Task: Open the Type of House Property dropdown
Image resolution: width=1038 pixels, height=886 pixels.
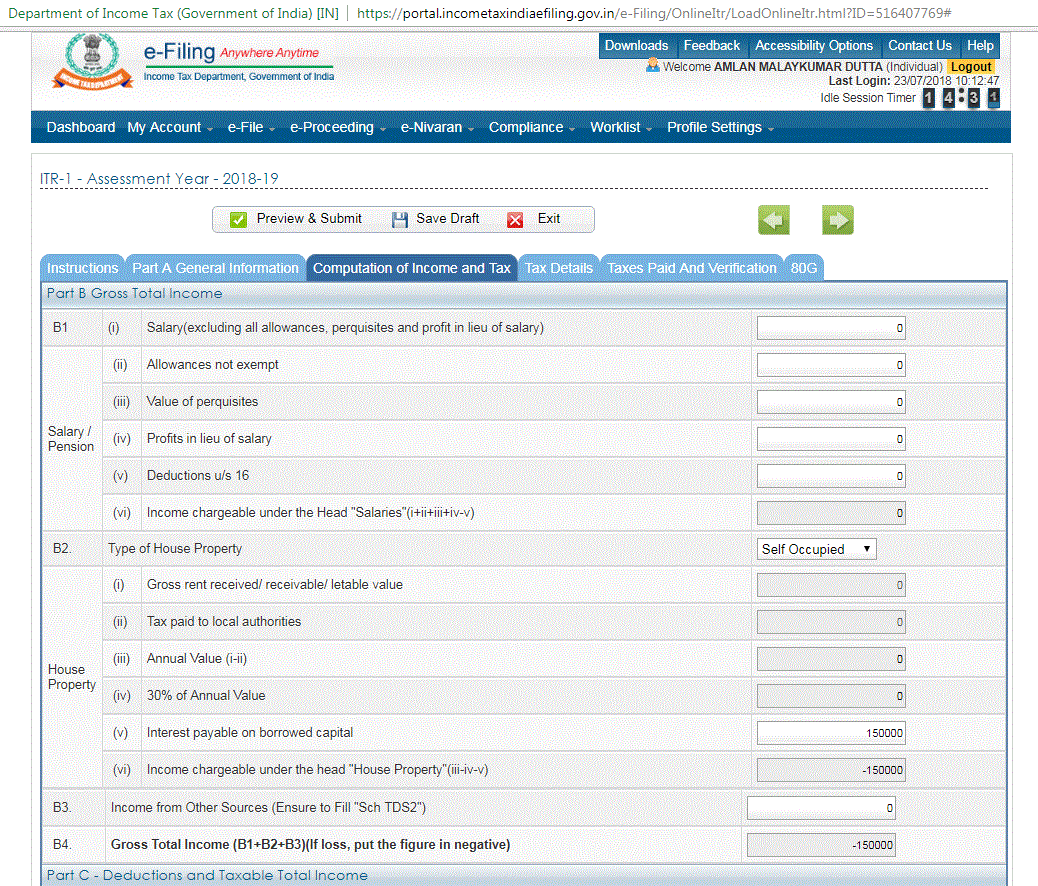Action: point(816,549)
